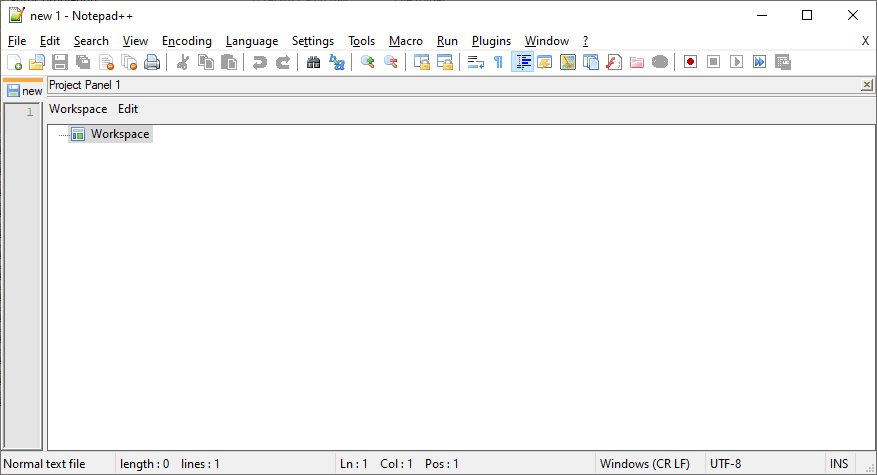877x475 pixels.
Task: Open the Tools menu
Action: (x=361, y=41)
